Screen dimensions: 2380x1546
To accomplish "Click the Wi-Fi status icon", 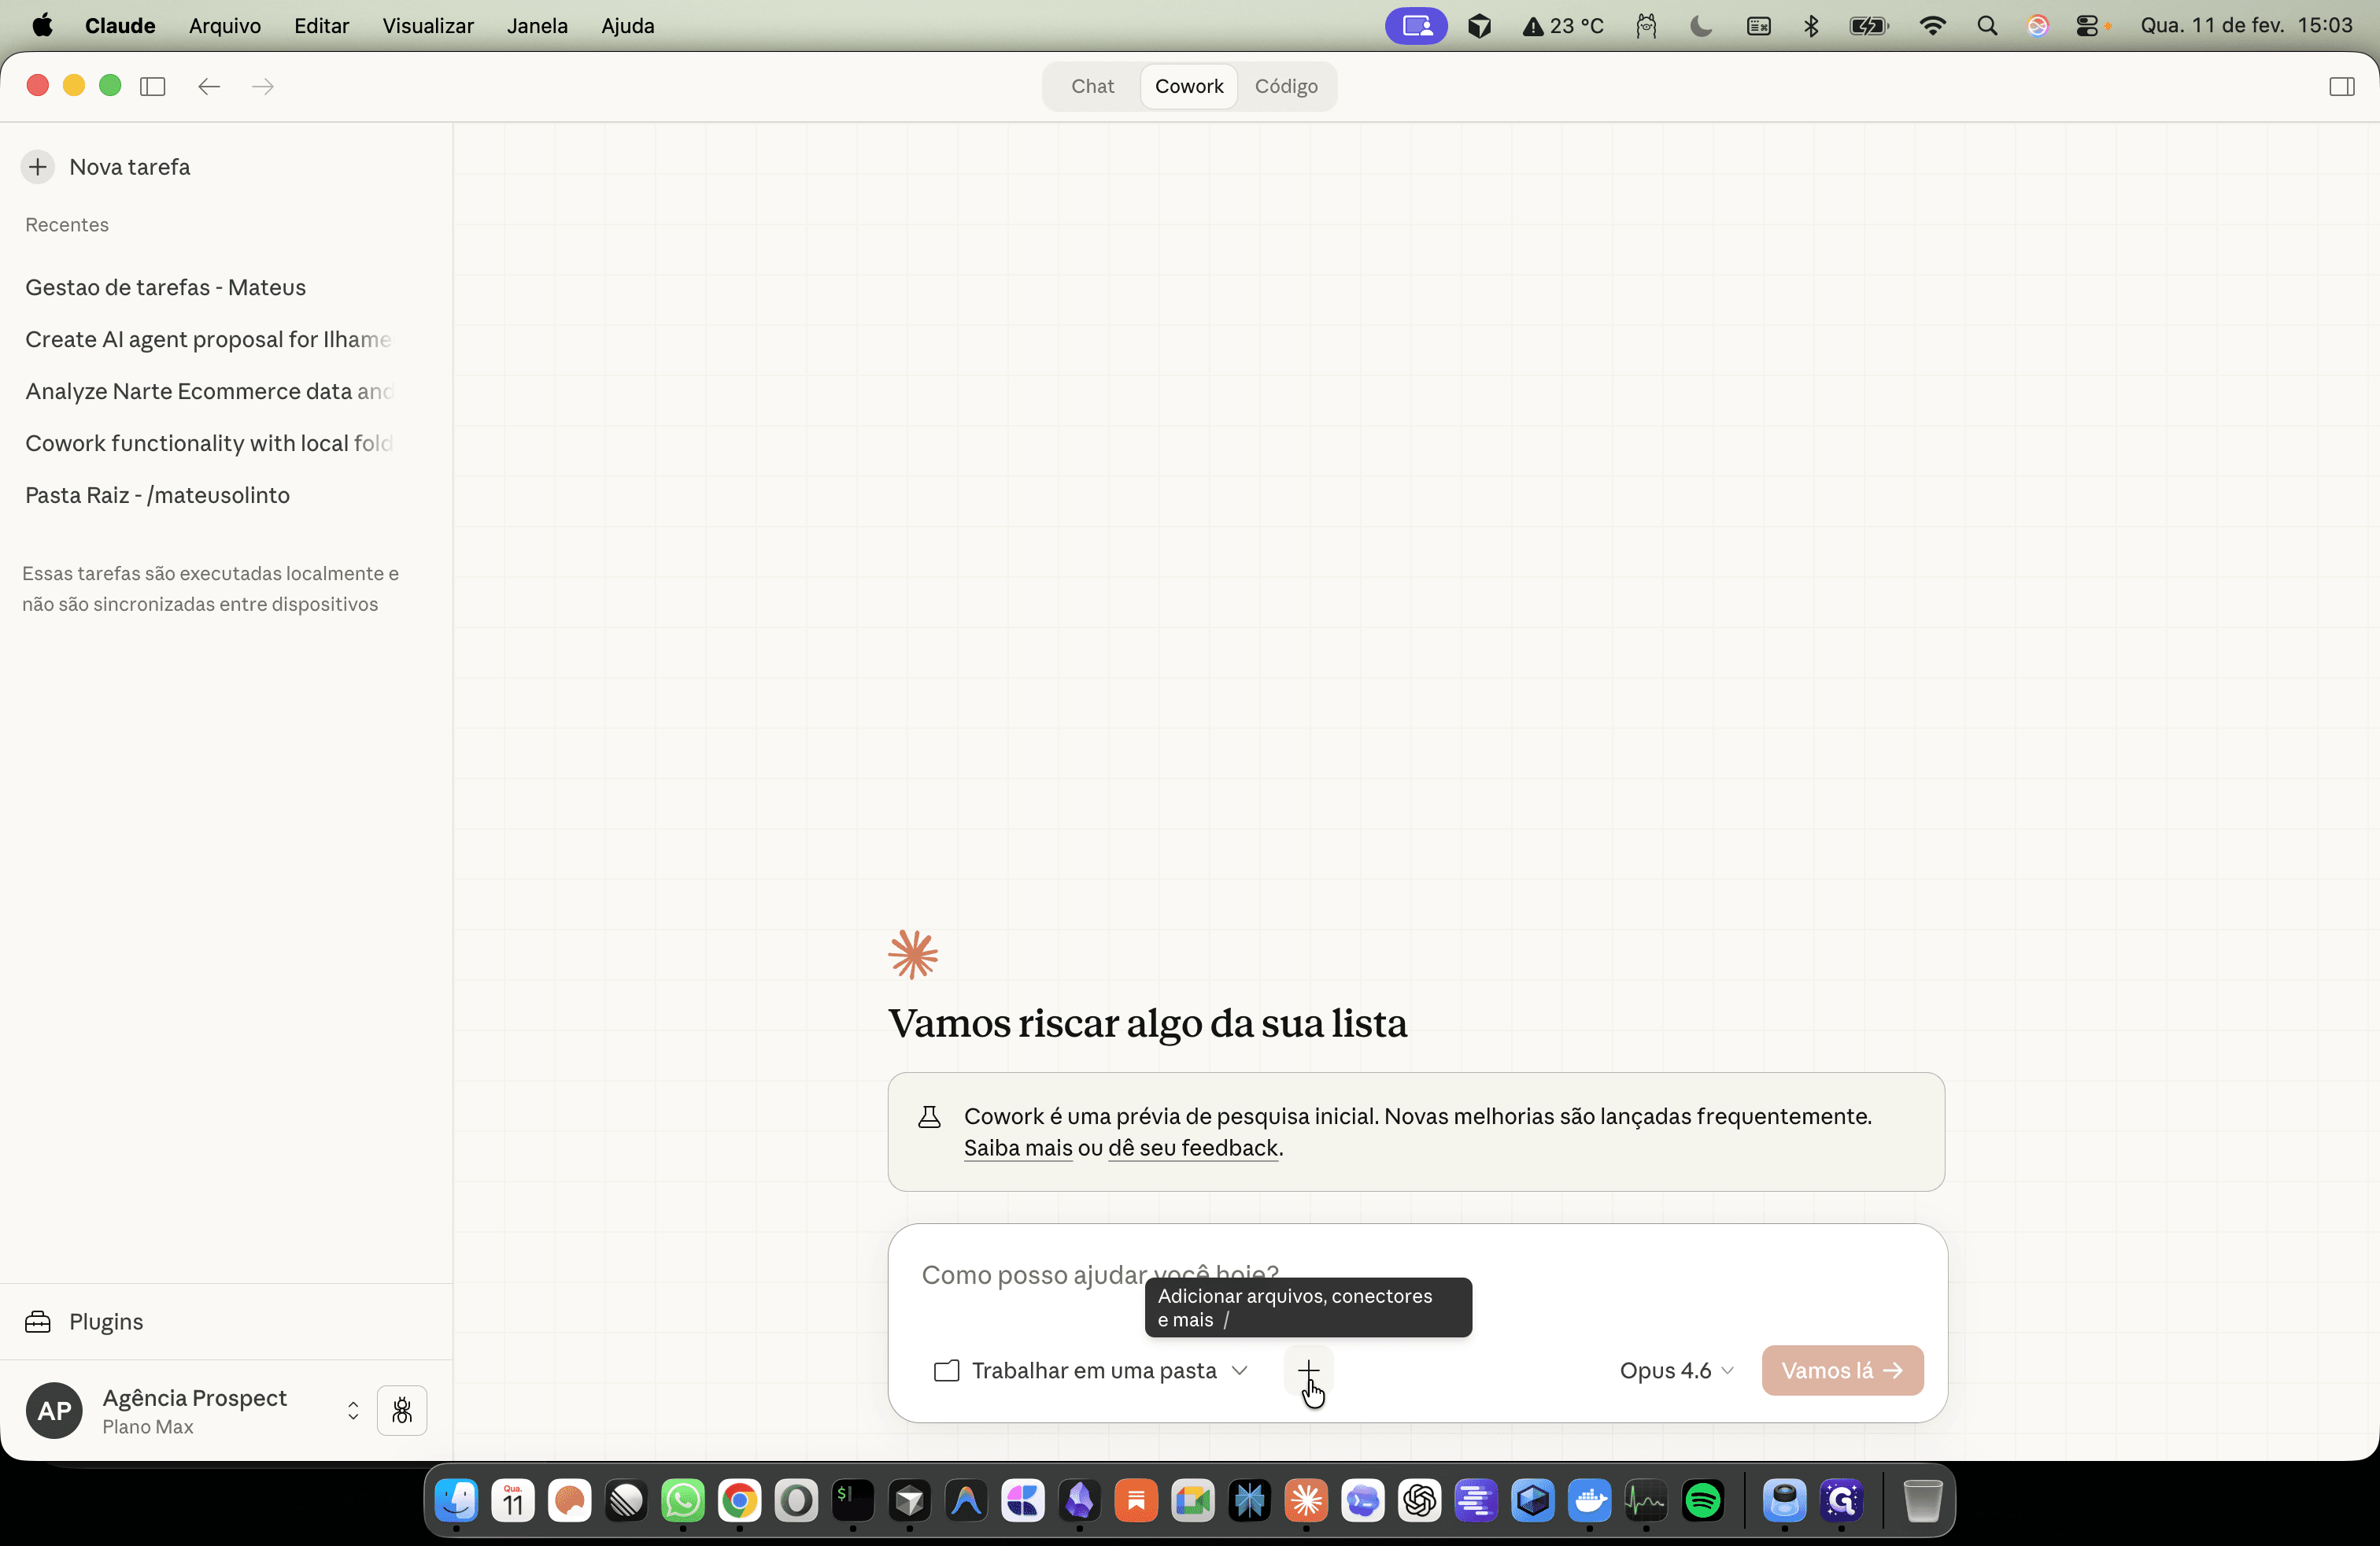I will pyautogui.click(x=1932, y=26).
